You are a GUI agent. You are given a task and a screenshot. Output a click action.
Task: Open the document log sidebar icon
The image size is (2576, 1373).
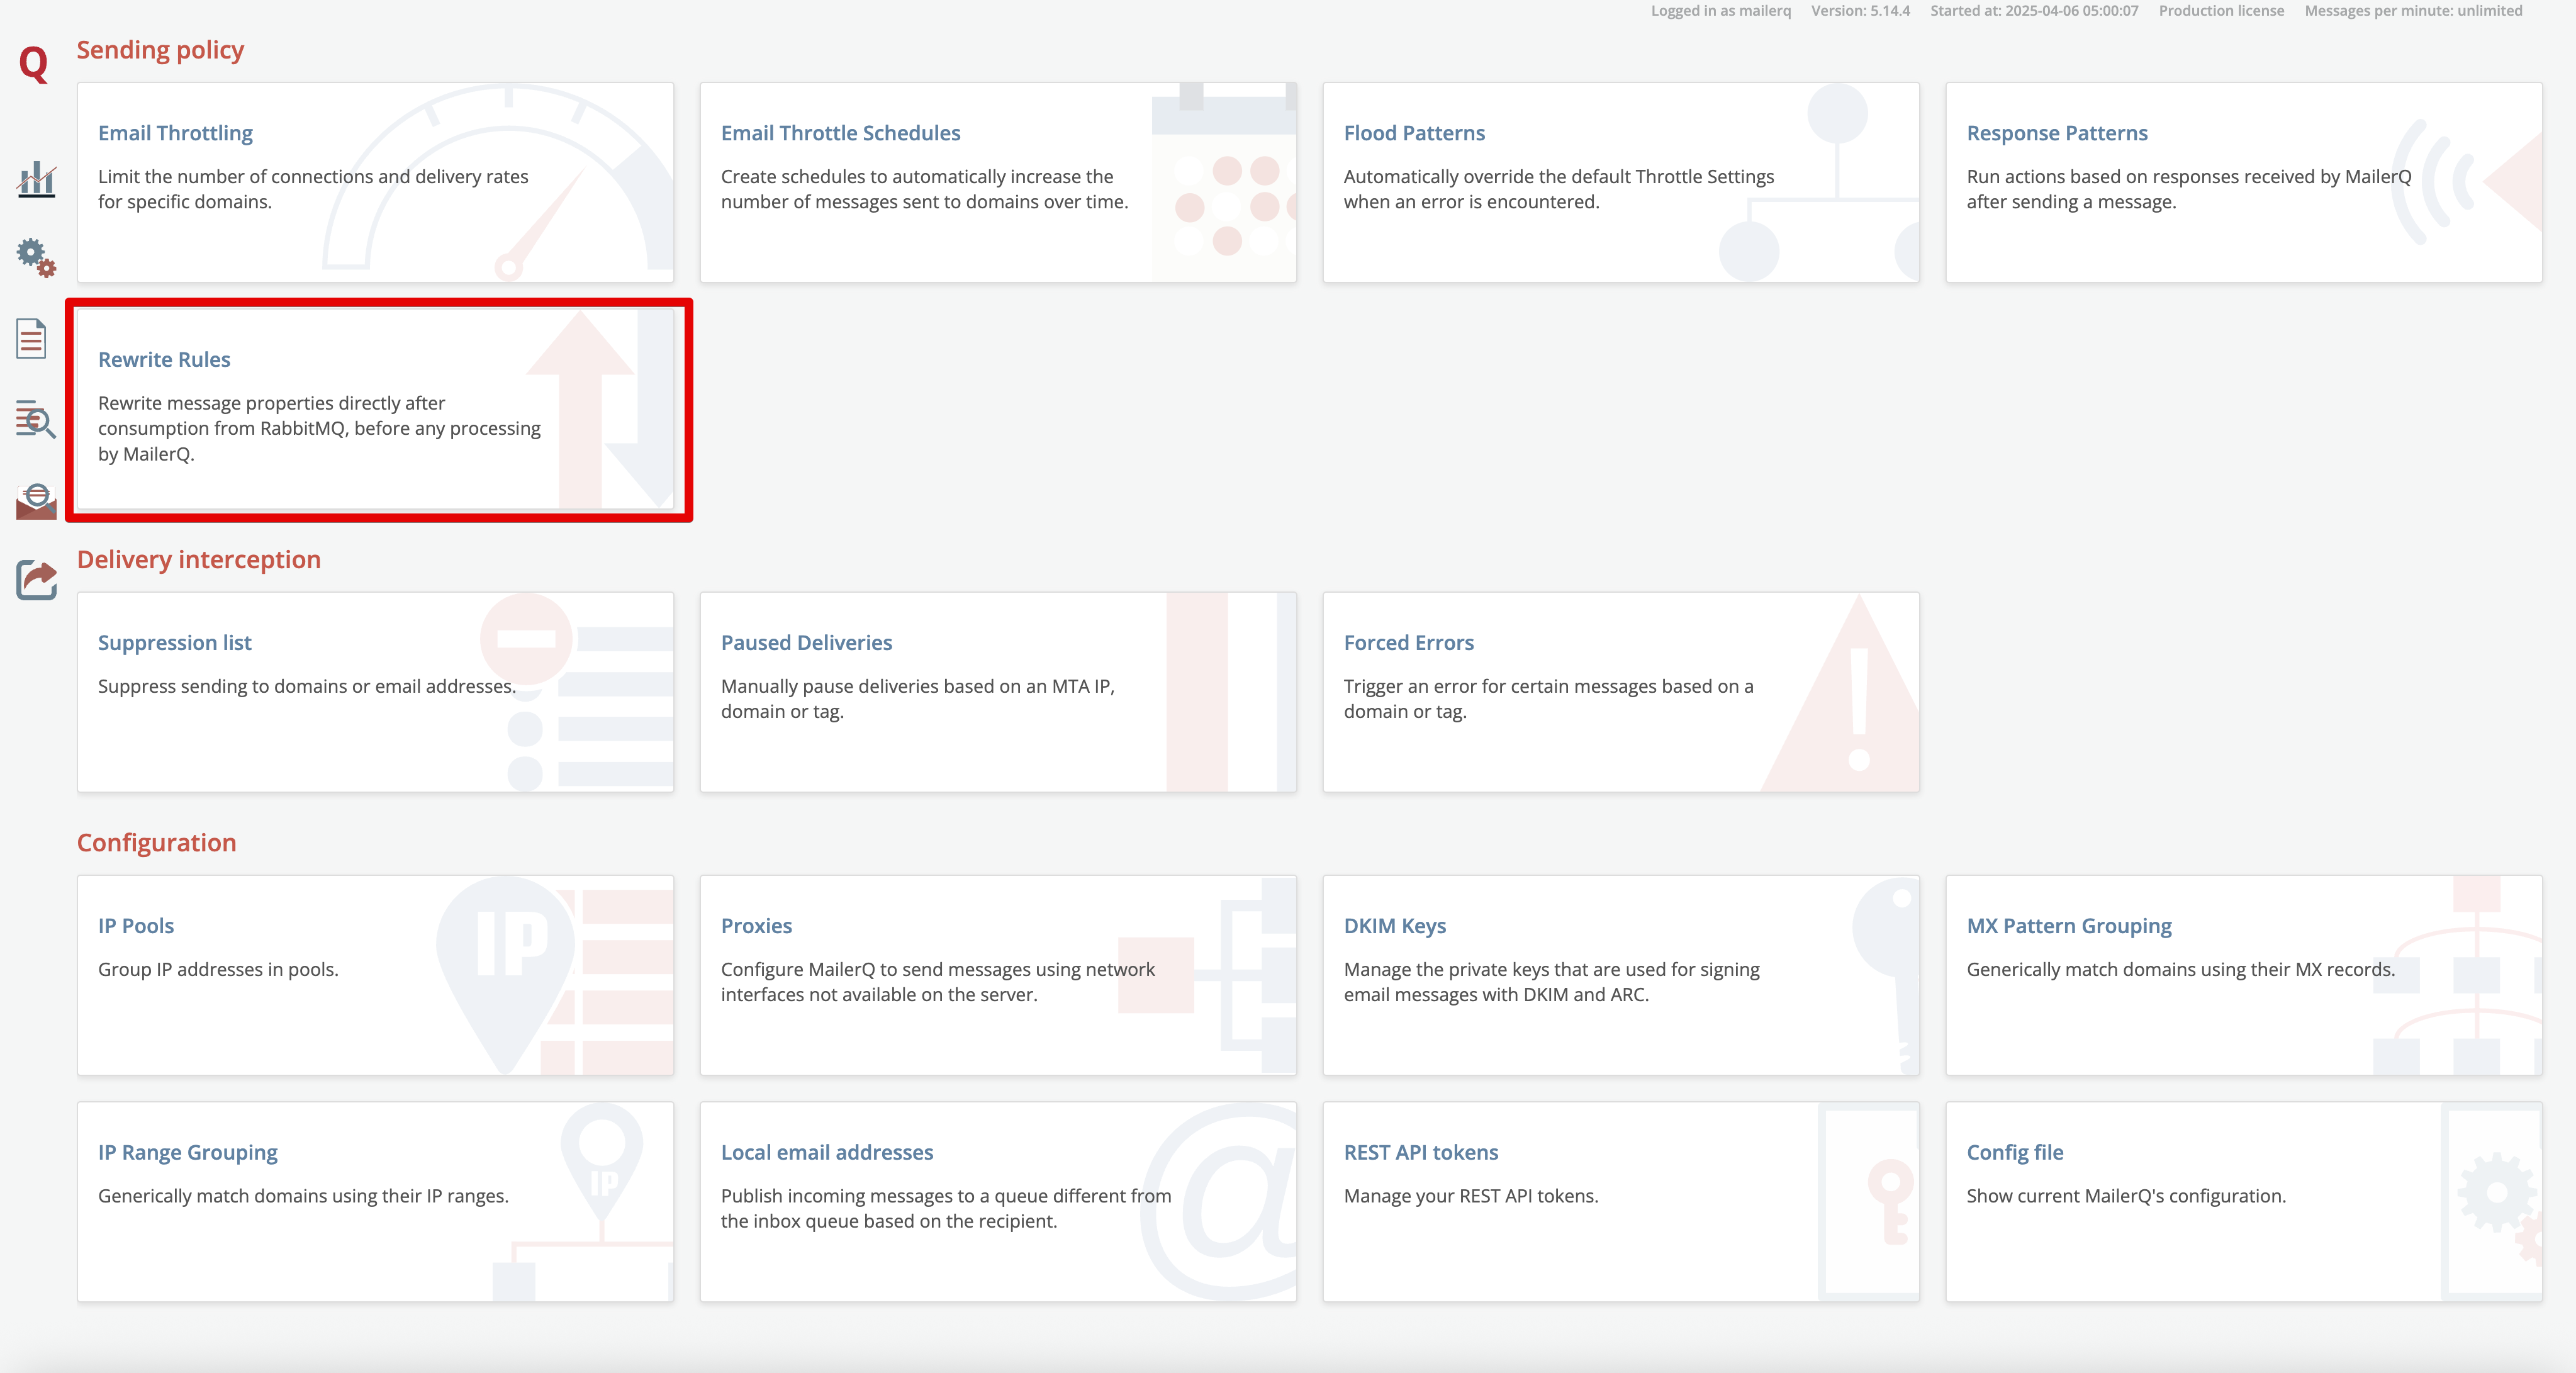click(32, 339)
